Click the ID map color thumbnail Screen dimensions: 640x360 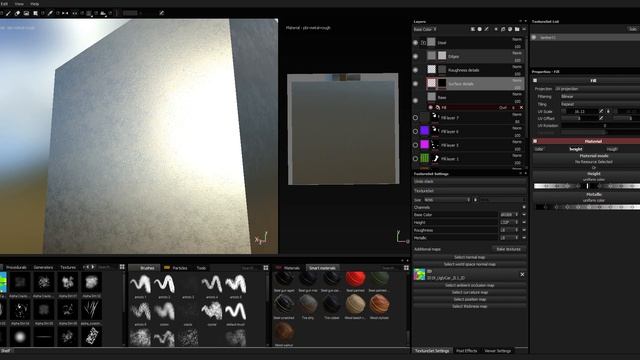419,274
